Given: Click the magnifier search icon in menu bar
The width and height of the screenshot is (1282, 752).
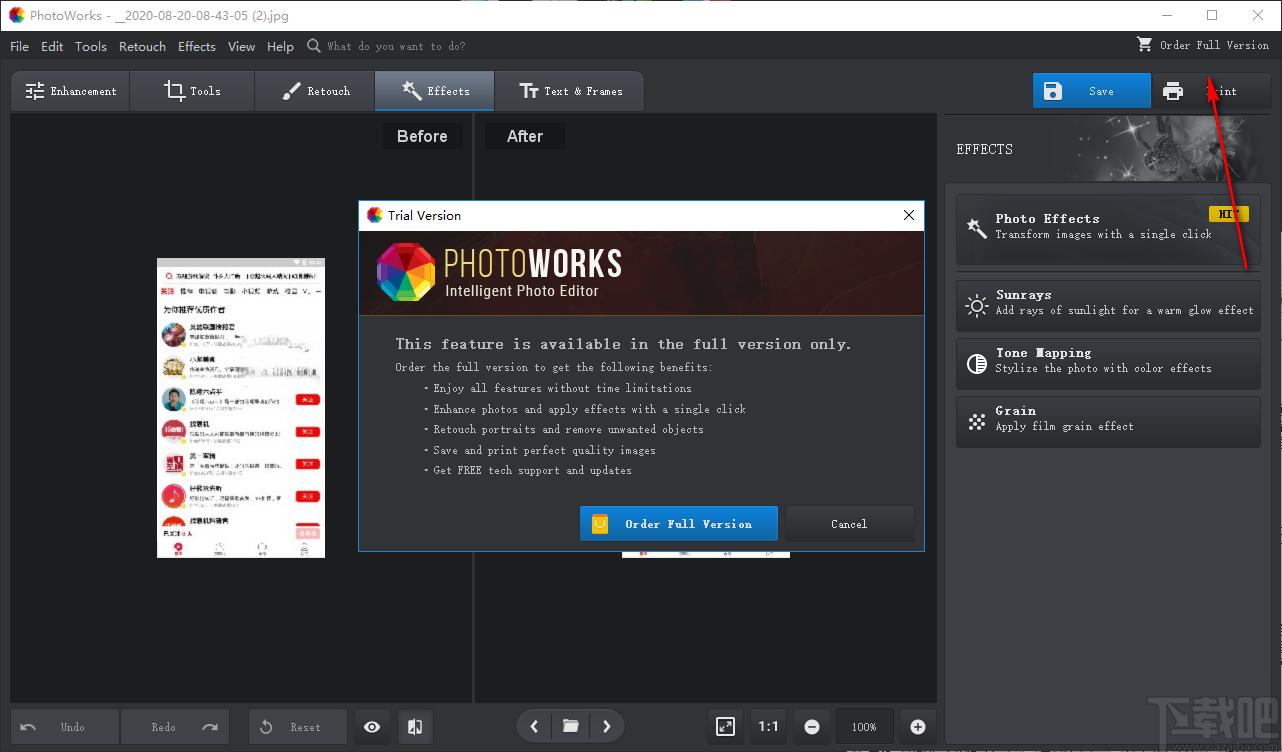Looking at the screenshot, I should tap(314, 46).
